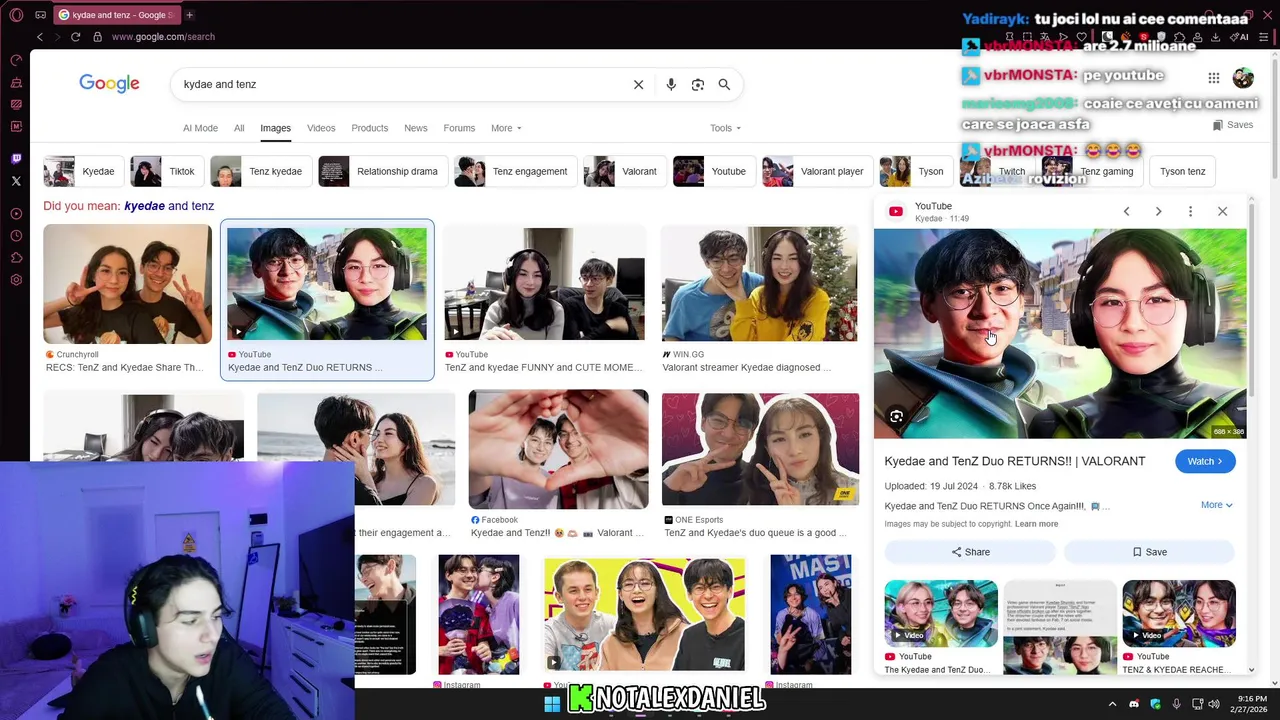The width and height of the screenshot is (1280, 720).
Task: Expand the More search filters dropdown
Action: [506, 128]
